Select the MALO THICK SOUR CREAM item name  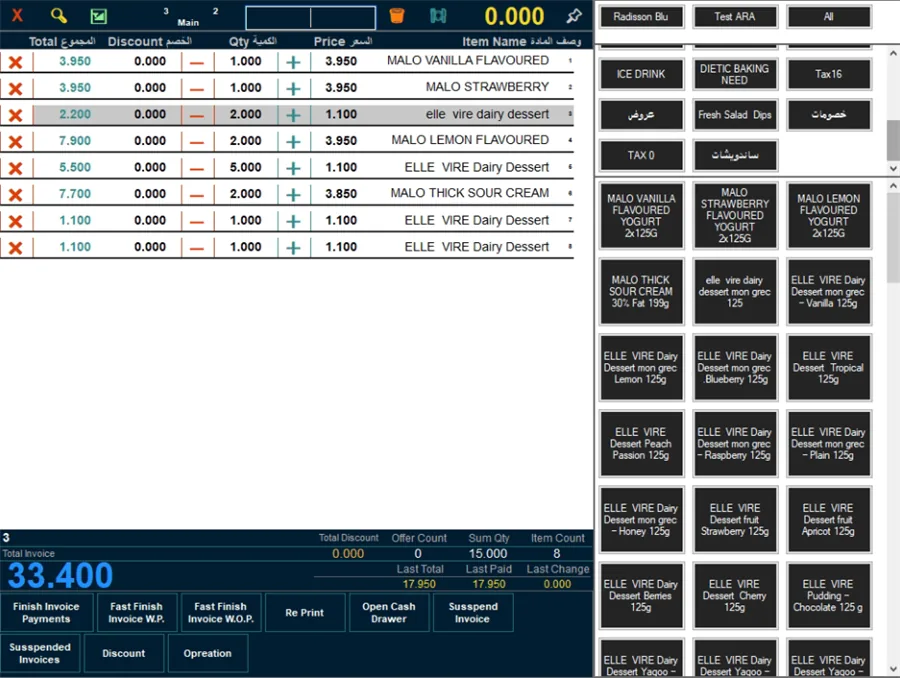coord(470,193)
